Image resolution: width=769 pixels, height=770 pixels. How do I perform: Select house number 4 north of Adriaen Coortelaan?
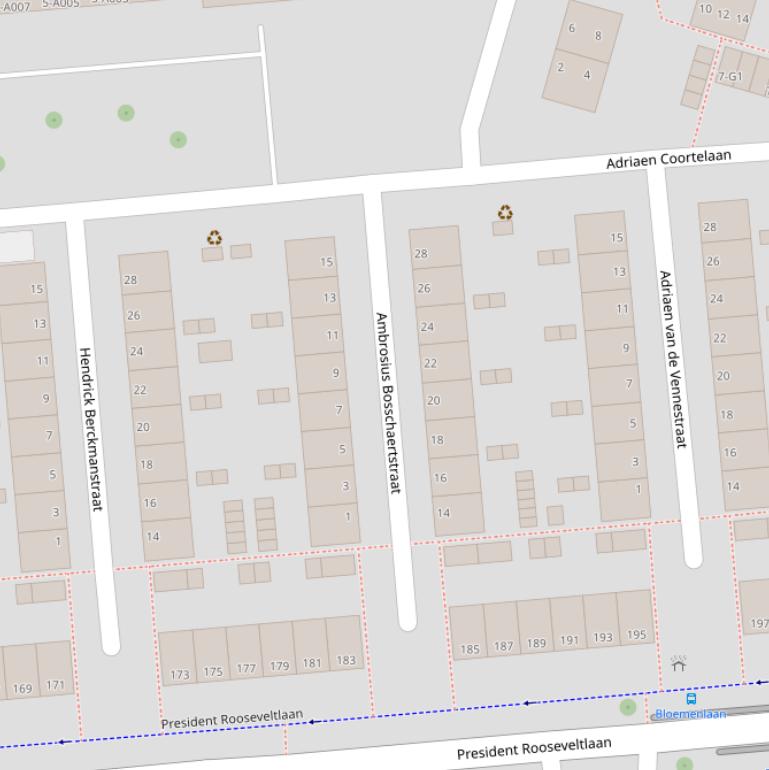click(x=587, y=75)
